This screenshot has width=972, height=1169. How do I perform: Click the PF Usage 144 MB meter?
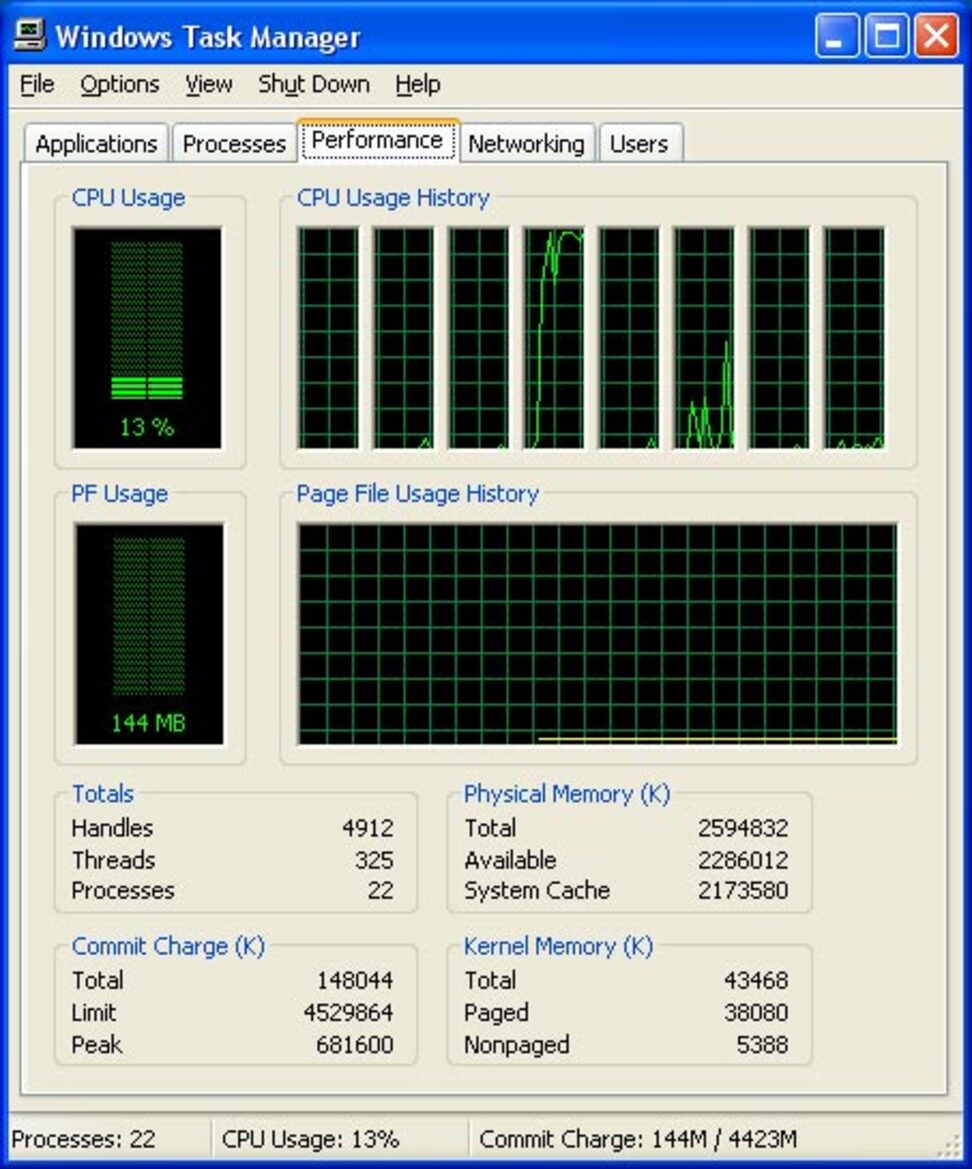coord(149,634)
